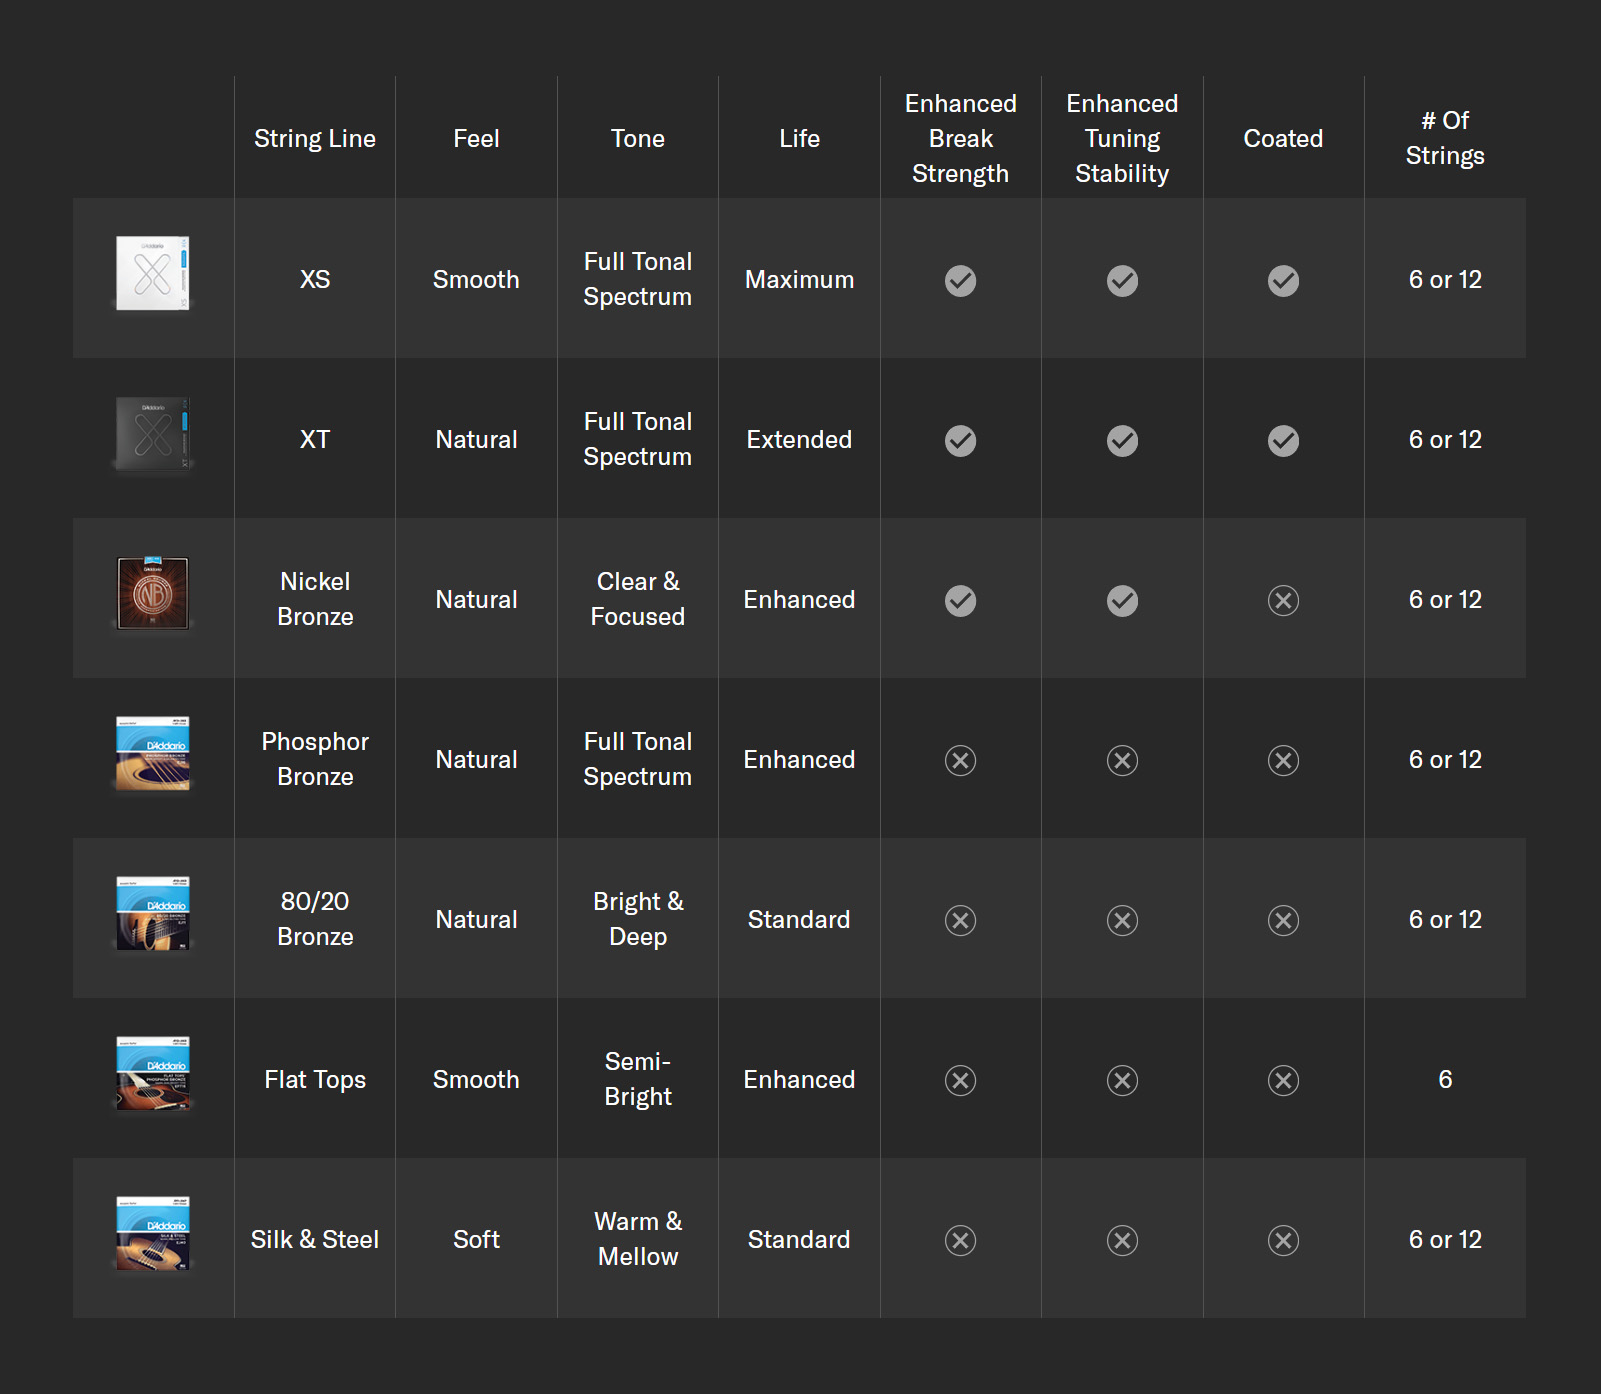Open the Silk & Steel pack image
Image resolution: width=1601 pixels, height=1394 pixels.
[152, 1233]
